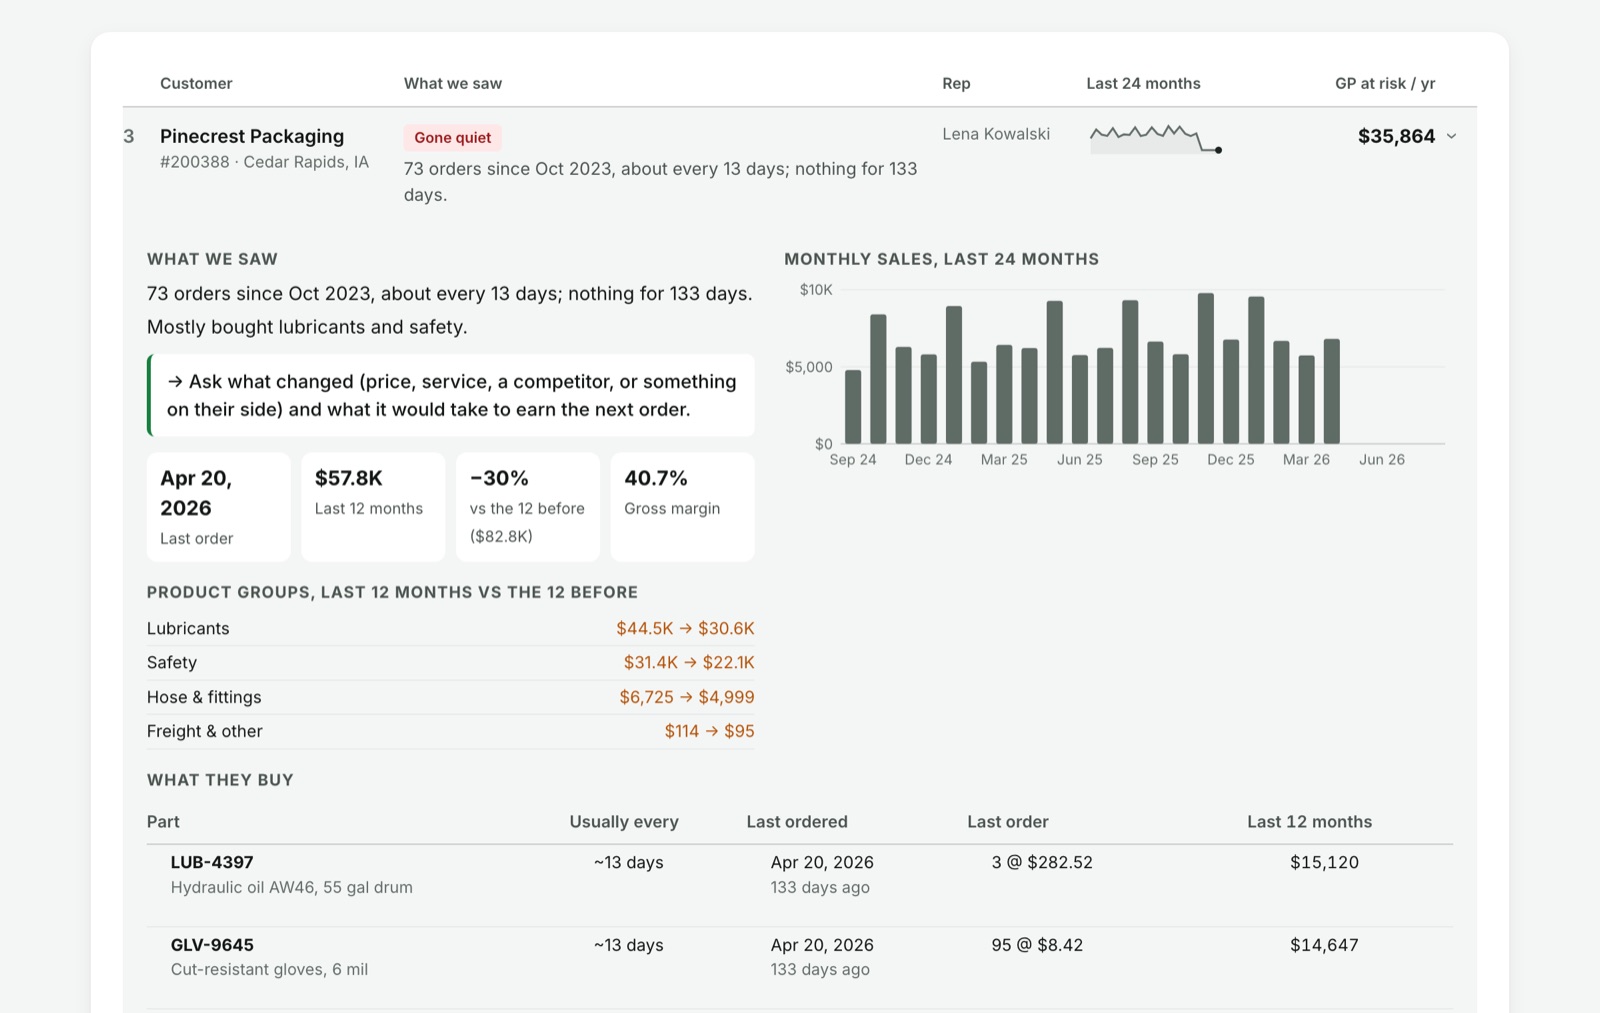
Task: Click the Pinecrest Packaging sparkline trend chart
Action: coord(1156,138)
